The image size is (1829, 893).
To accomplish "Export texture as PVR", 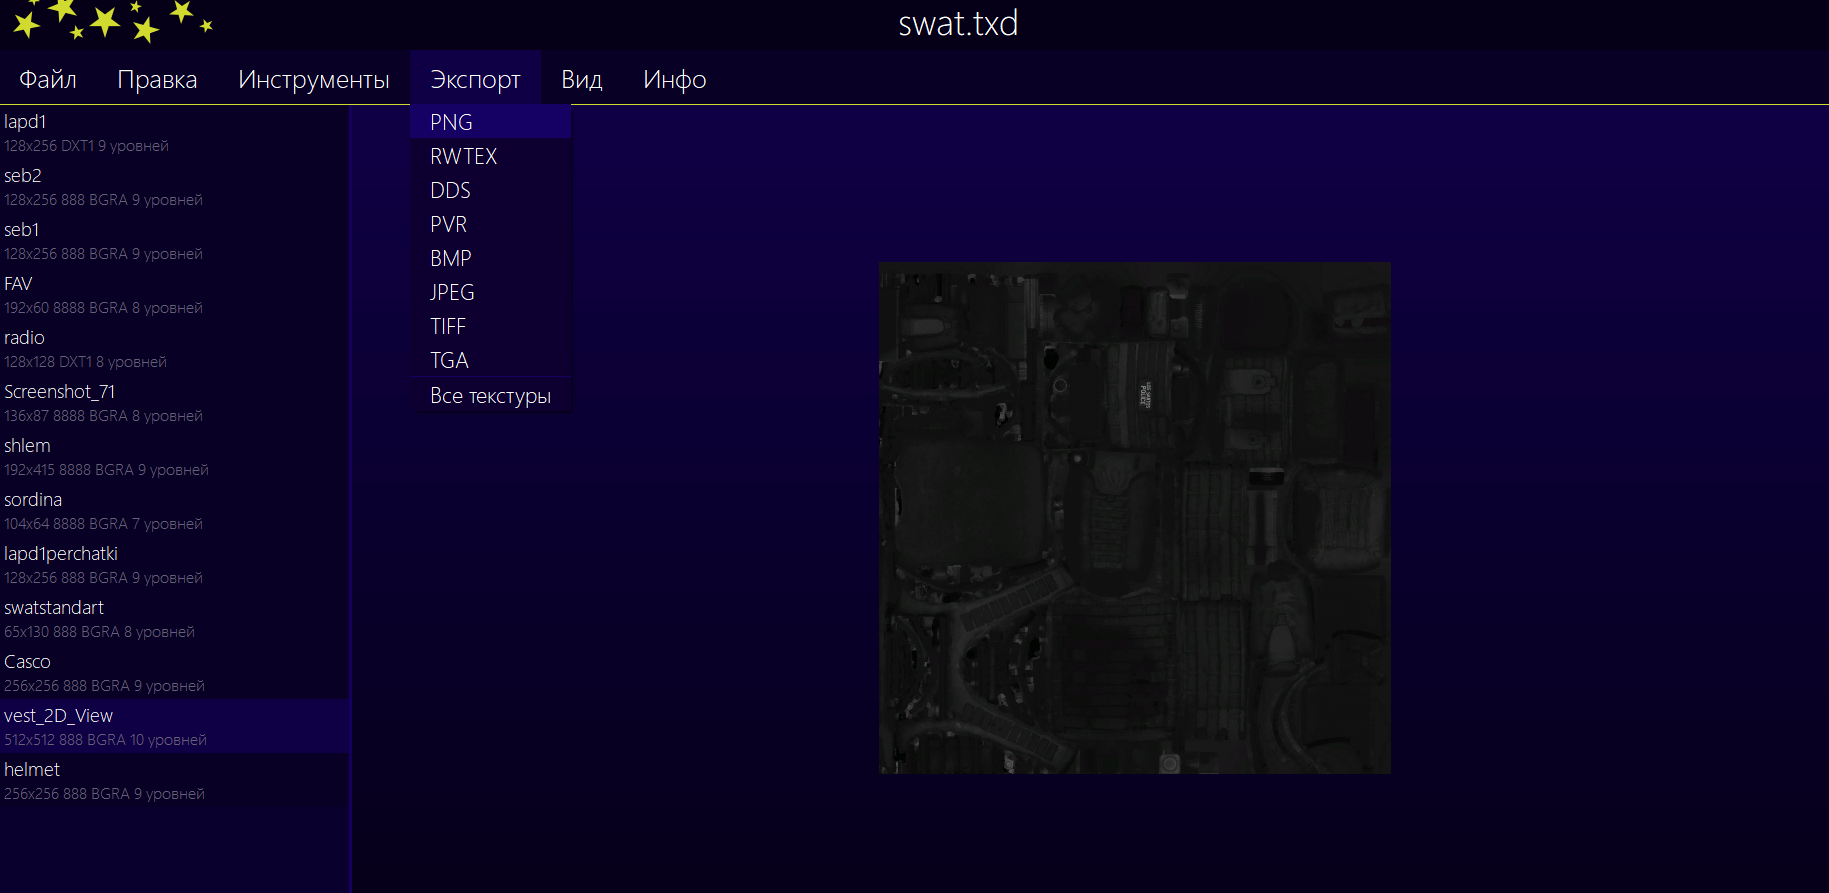I will [448, 224].
